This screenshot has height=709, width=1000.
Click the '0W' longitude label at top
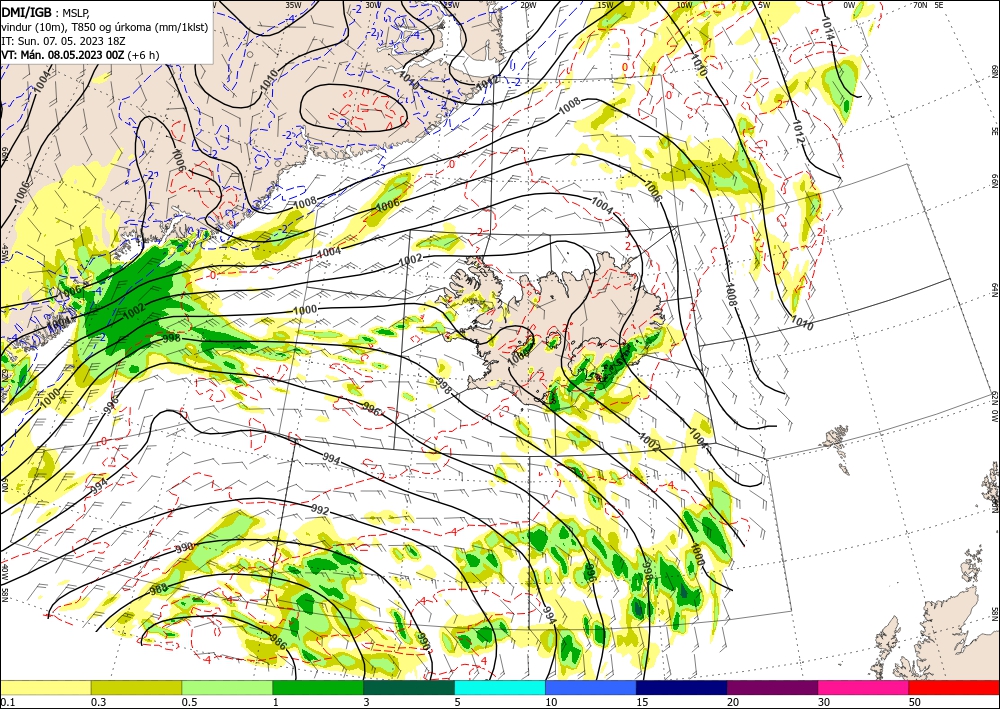[849, 5]
